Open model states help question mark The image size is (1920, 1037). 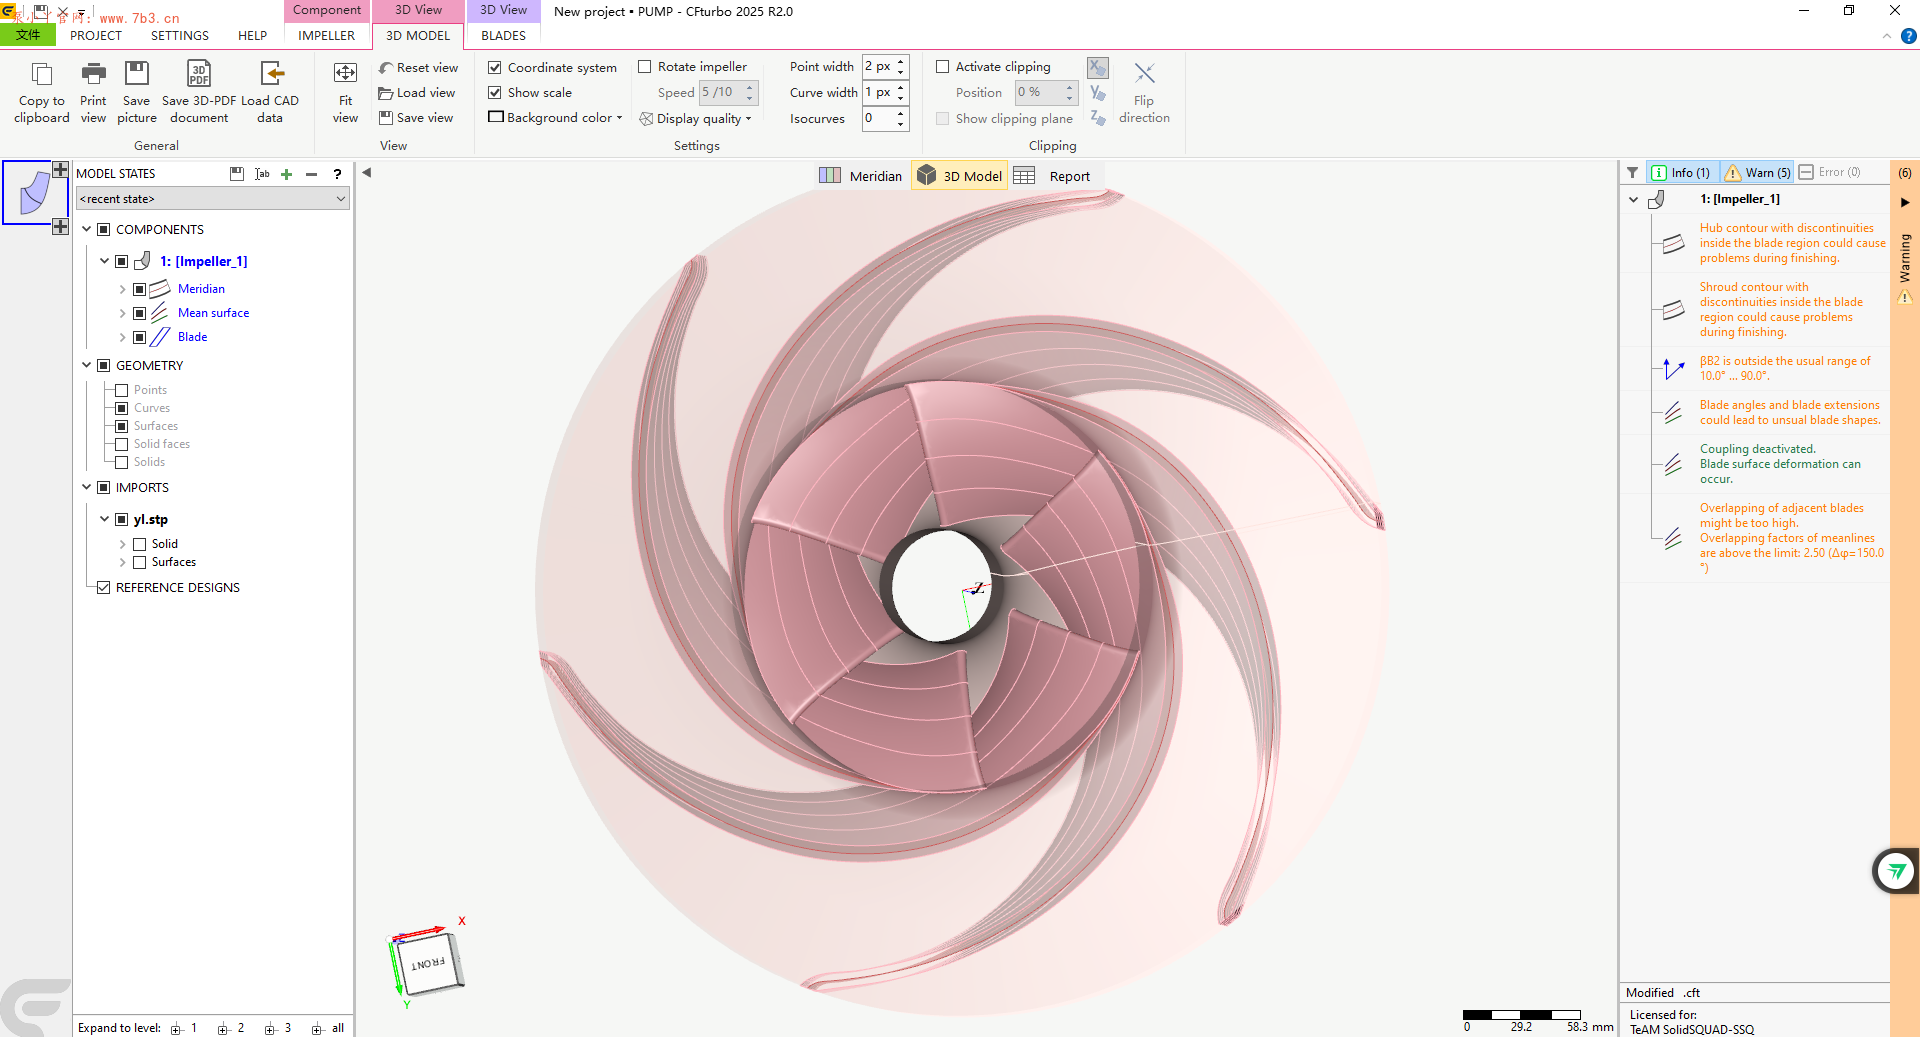(x=338, y=174)
